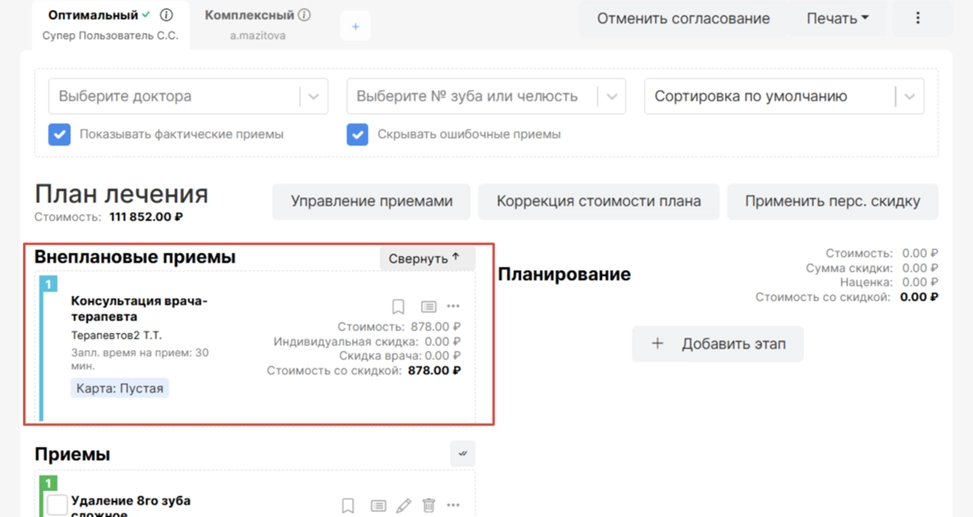
Task: Tick the checkbox for Удаление 8го зуба
Action: [57, 505]
